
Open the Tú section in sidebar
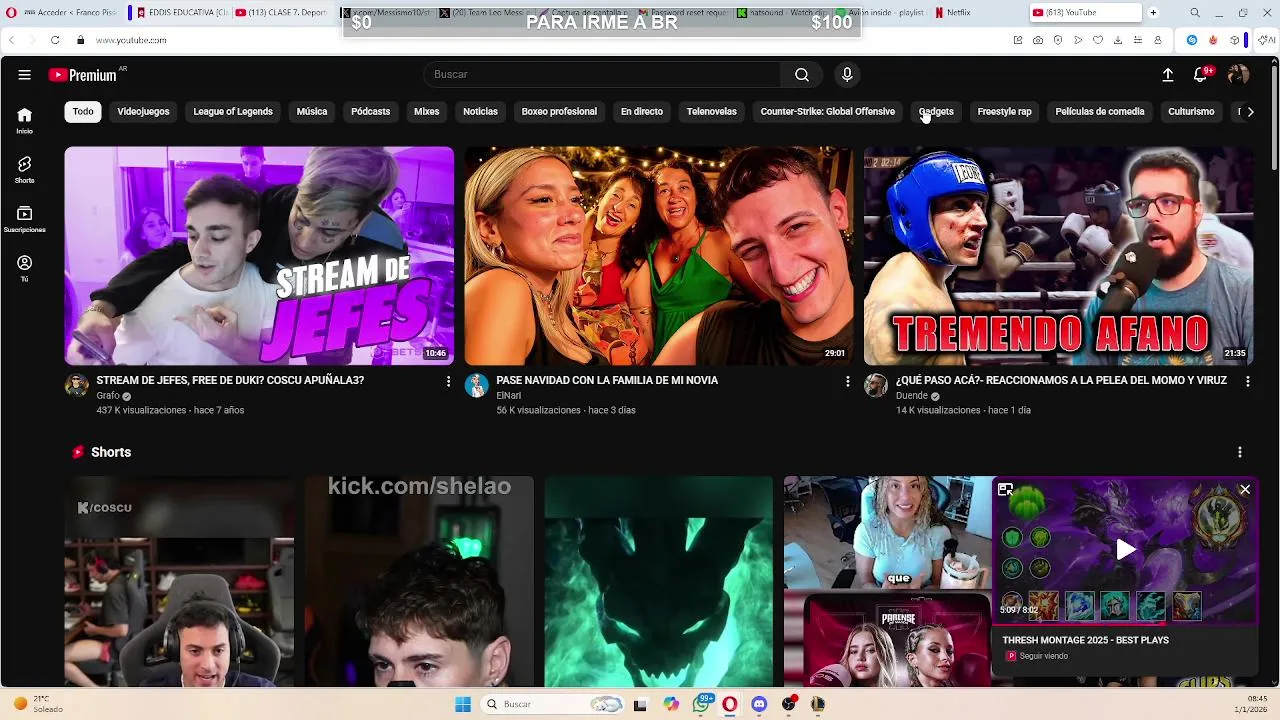pos(24,268)
